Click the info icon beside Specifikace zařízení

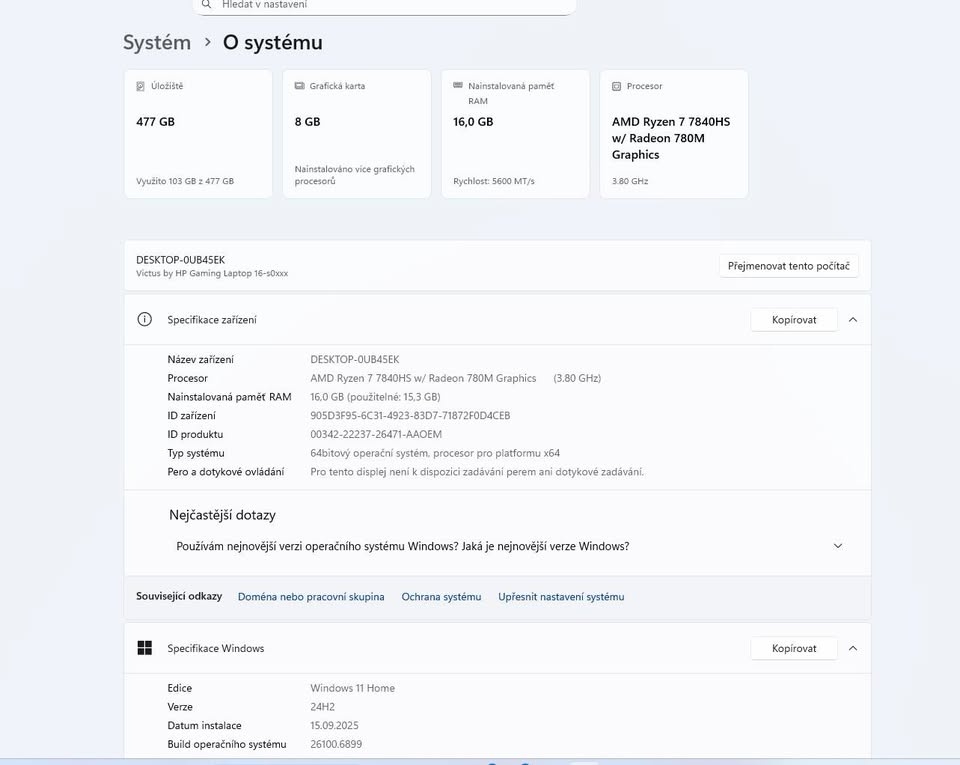point(145,320)
